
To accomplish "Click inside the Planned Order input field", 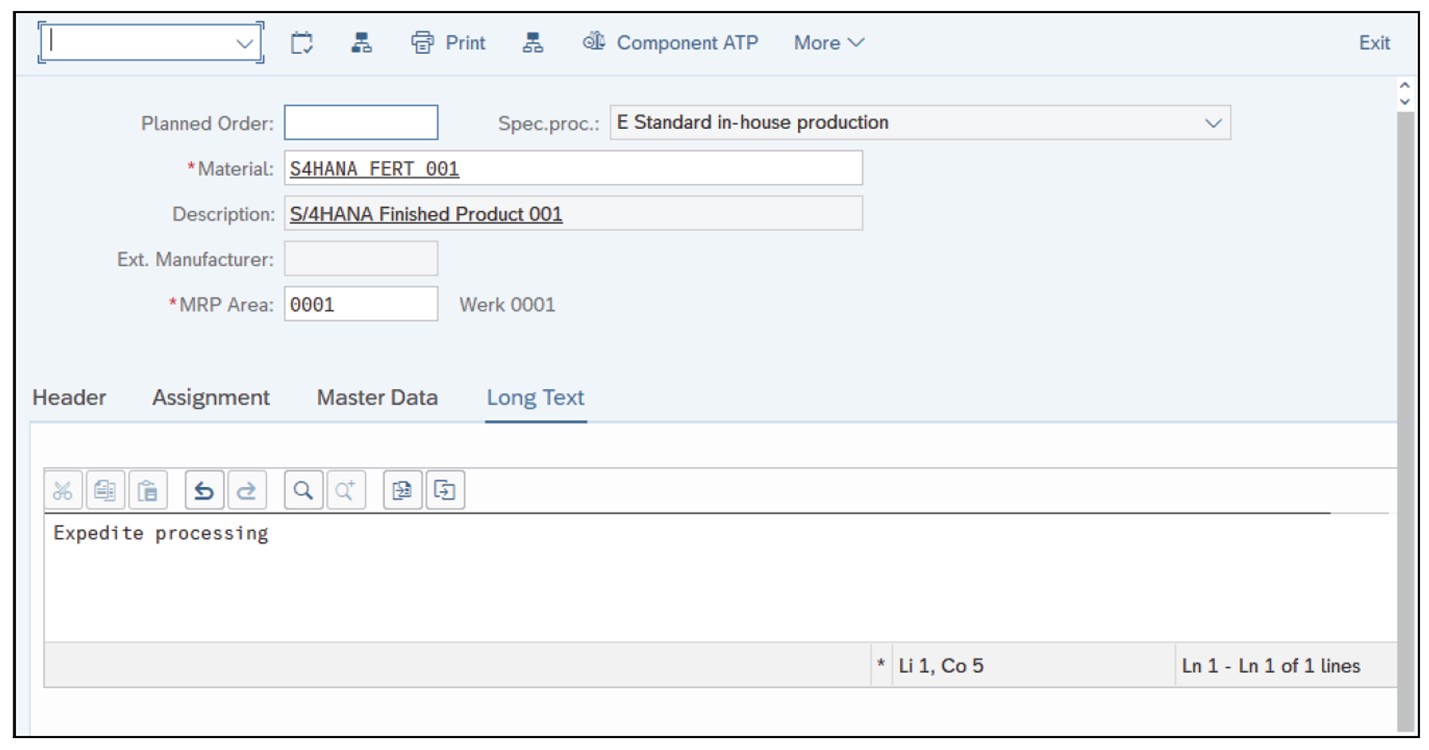I will point(360,122).
